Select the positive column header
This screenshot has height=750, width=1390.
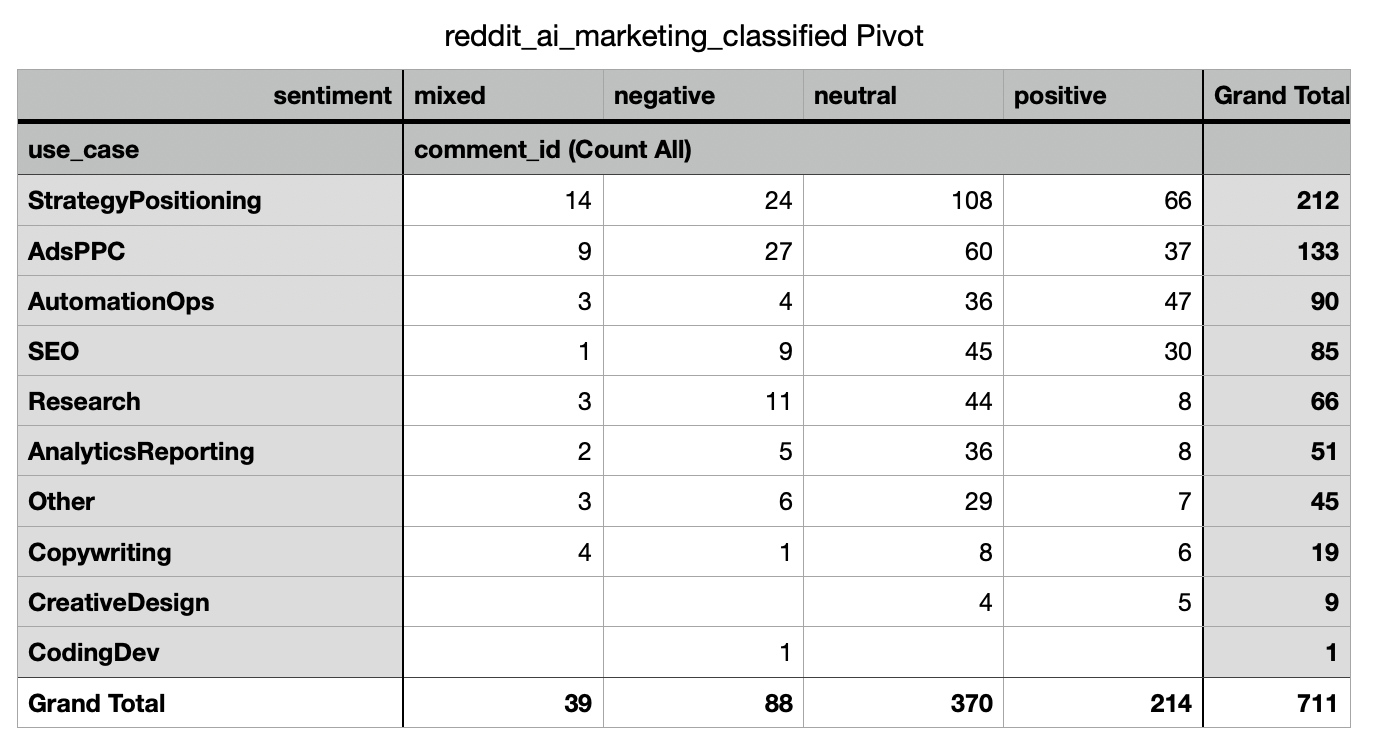1060,96
